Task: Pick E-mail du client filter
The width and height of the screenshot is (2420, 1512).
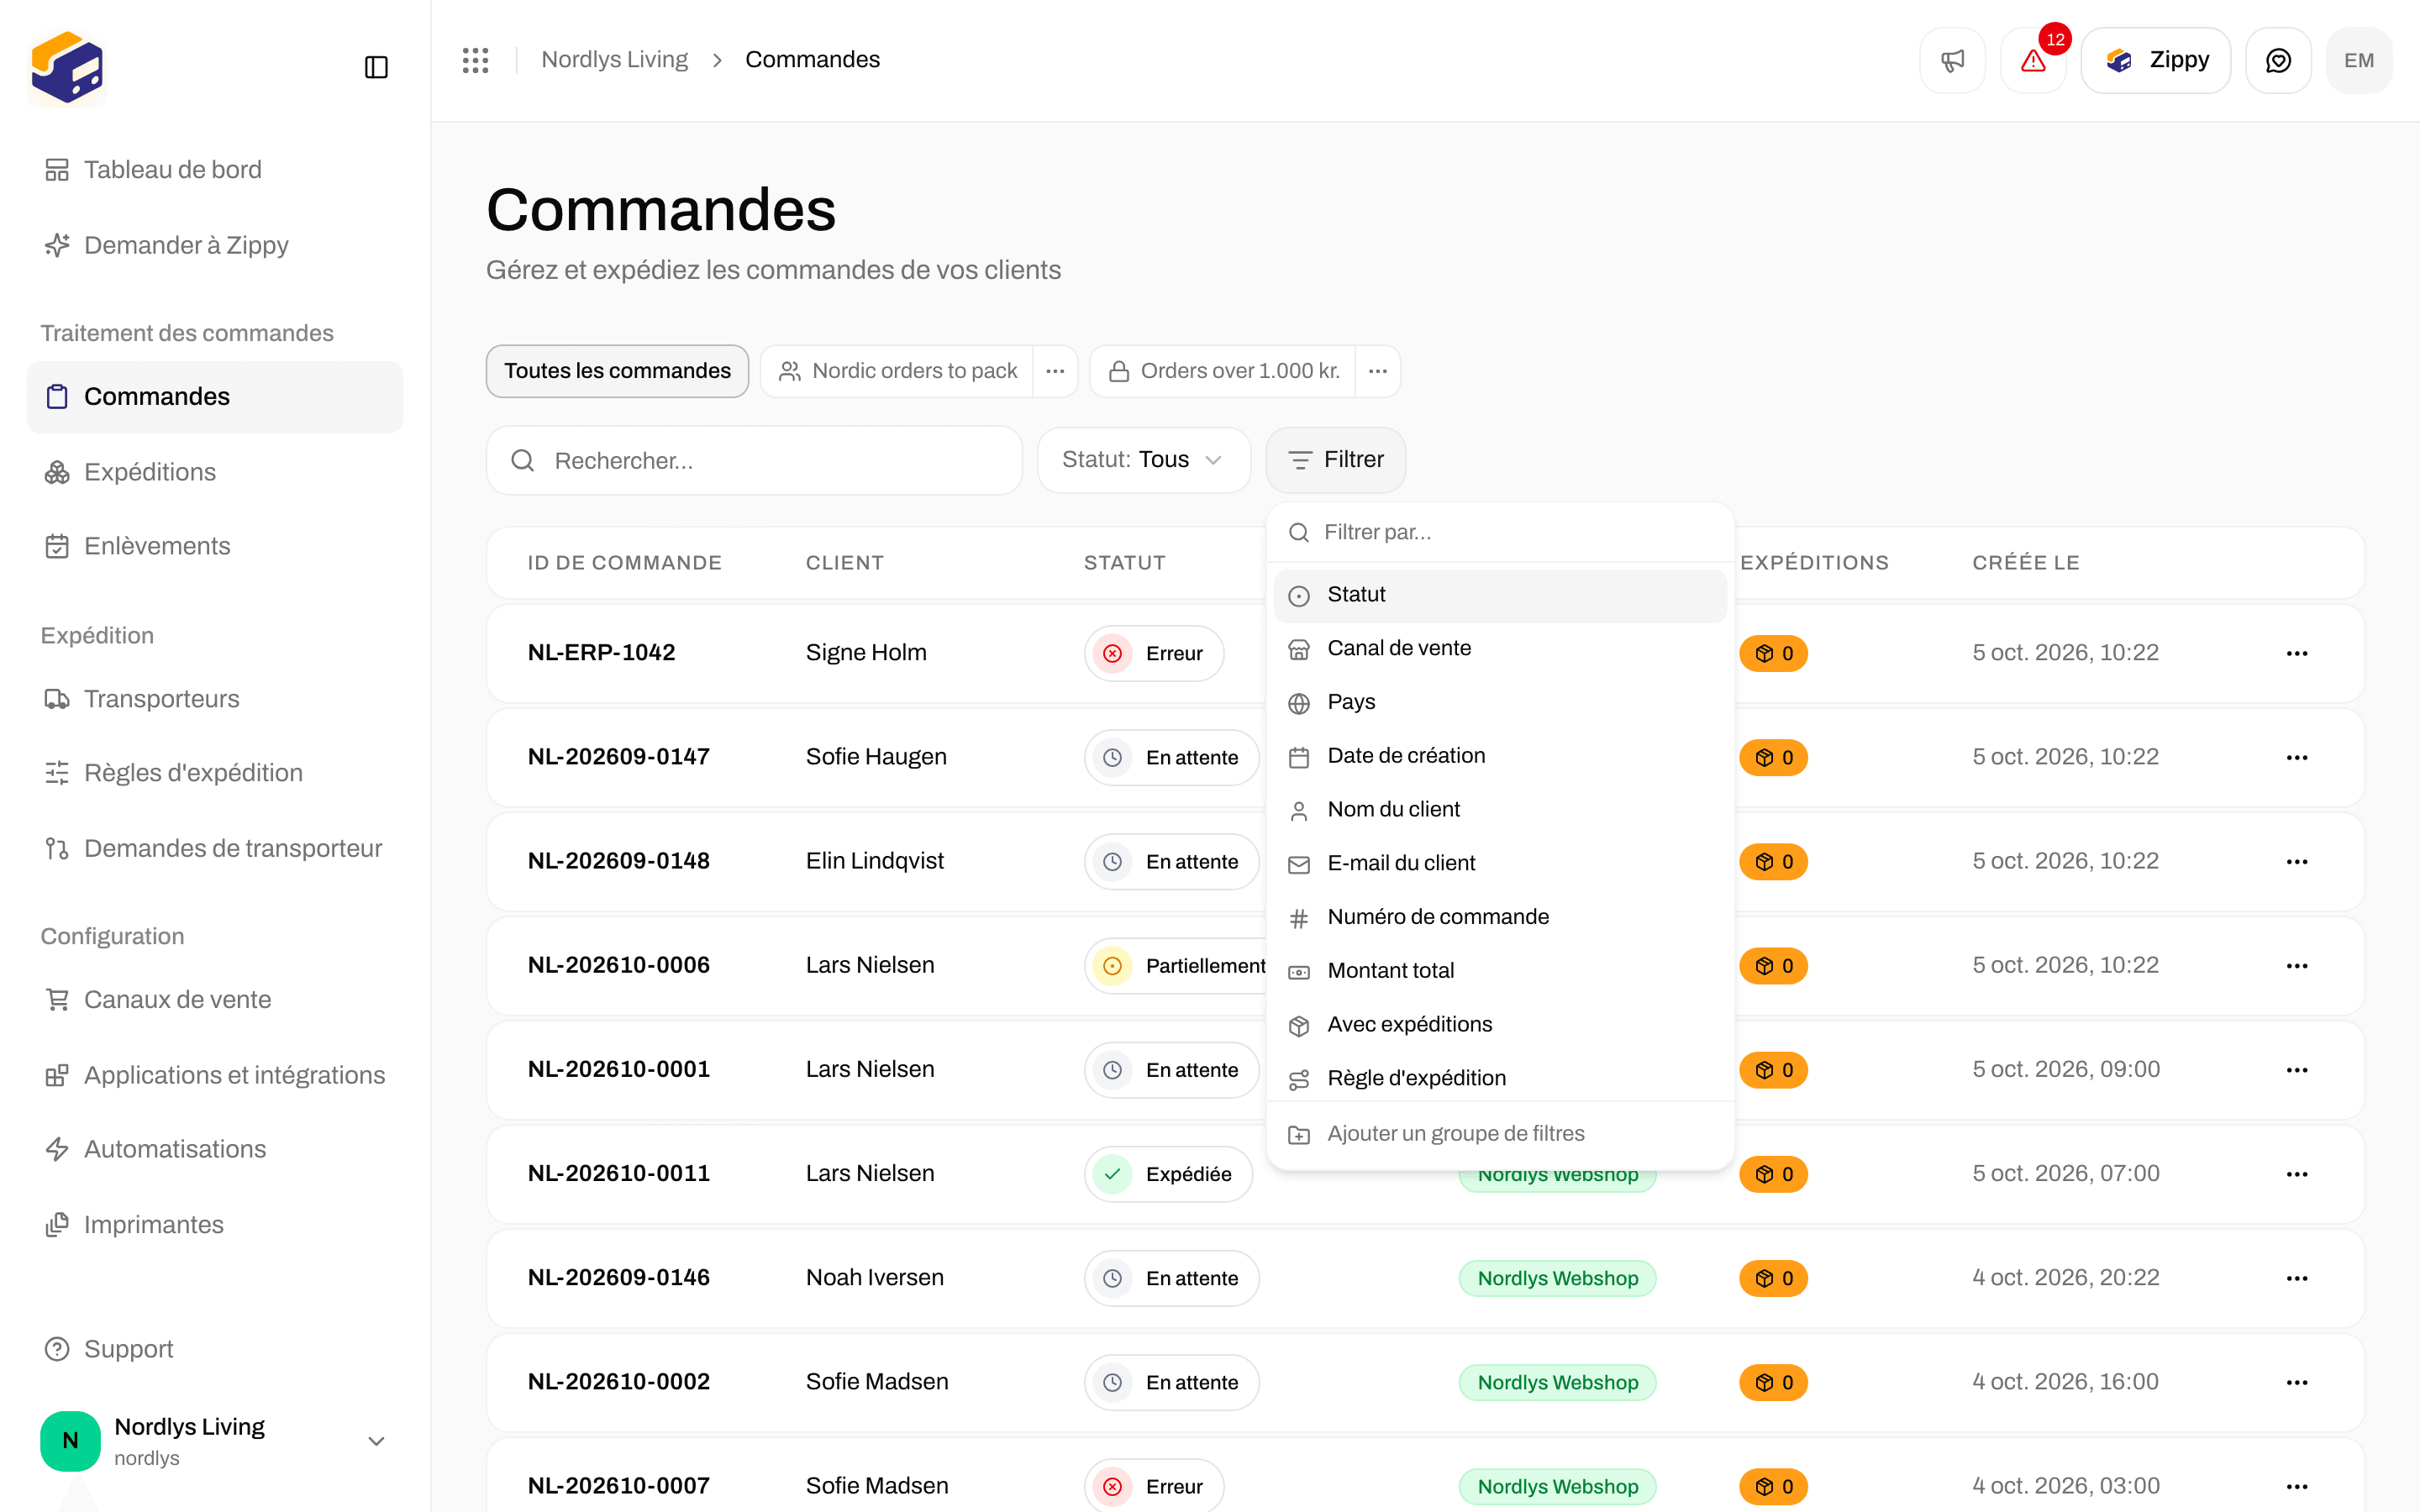Action: tap(1500, 864)
